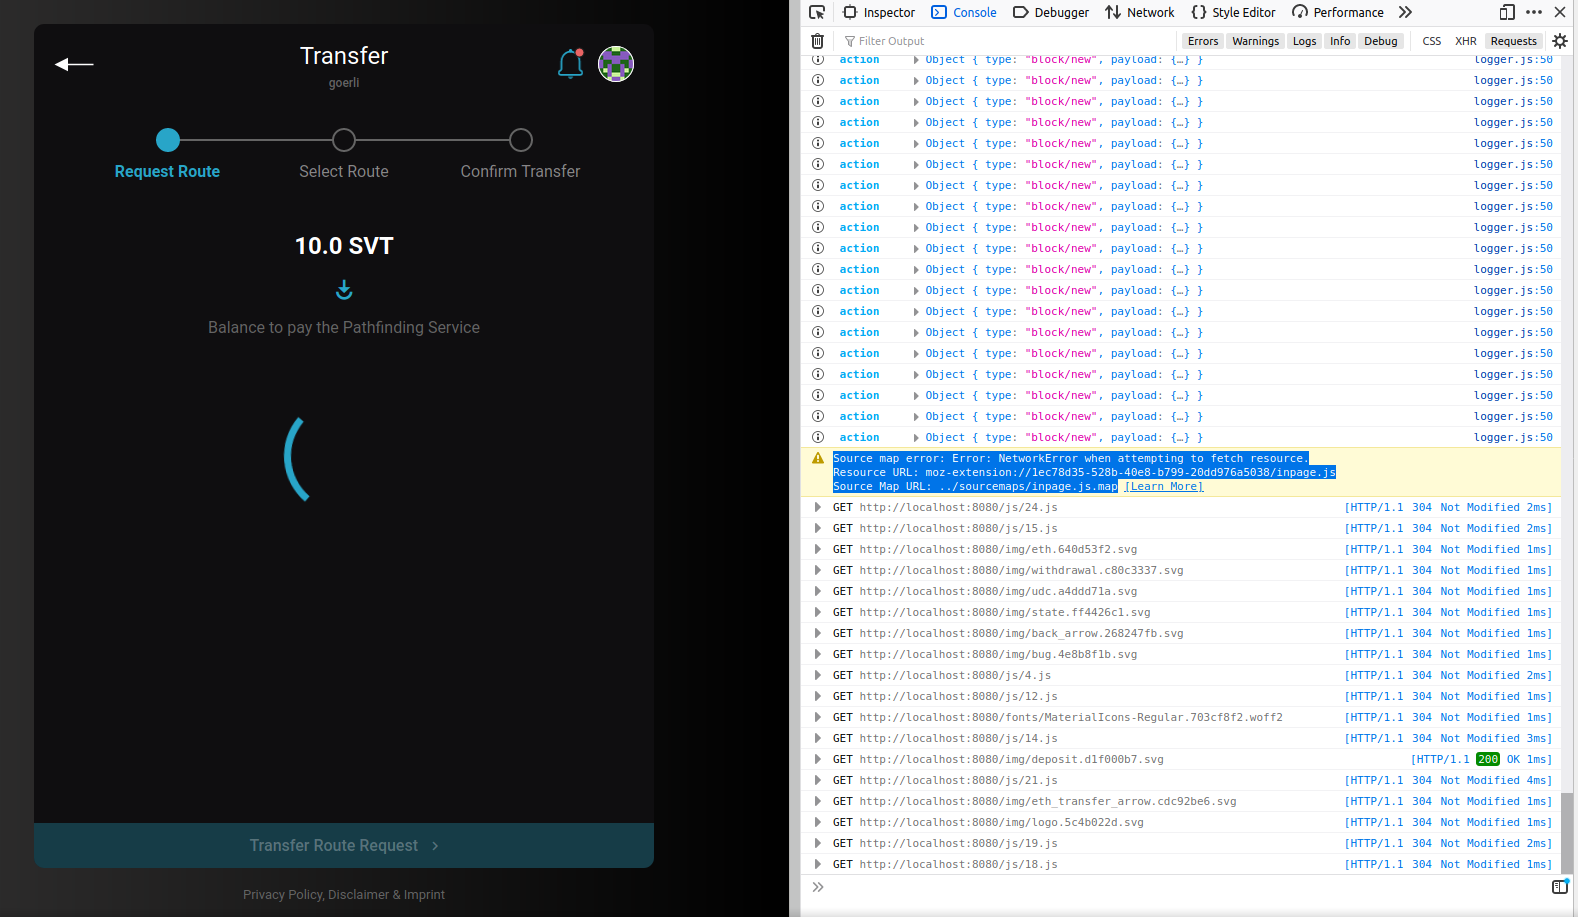Show more devtools tabs chevron
The height and width of the screenshot is (917, 1578).
pos(1405,12)
